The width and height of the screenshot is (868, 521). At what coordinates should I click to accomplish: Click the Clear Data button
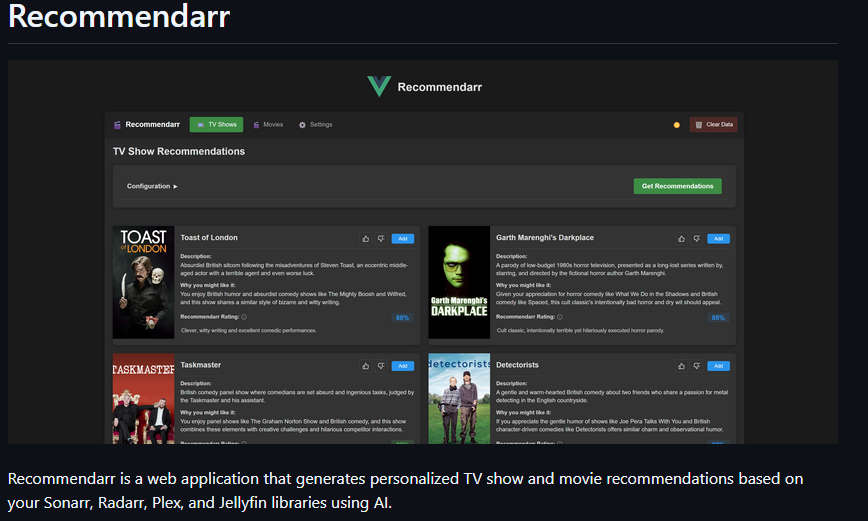(x=714, y=125)
